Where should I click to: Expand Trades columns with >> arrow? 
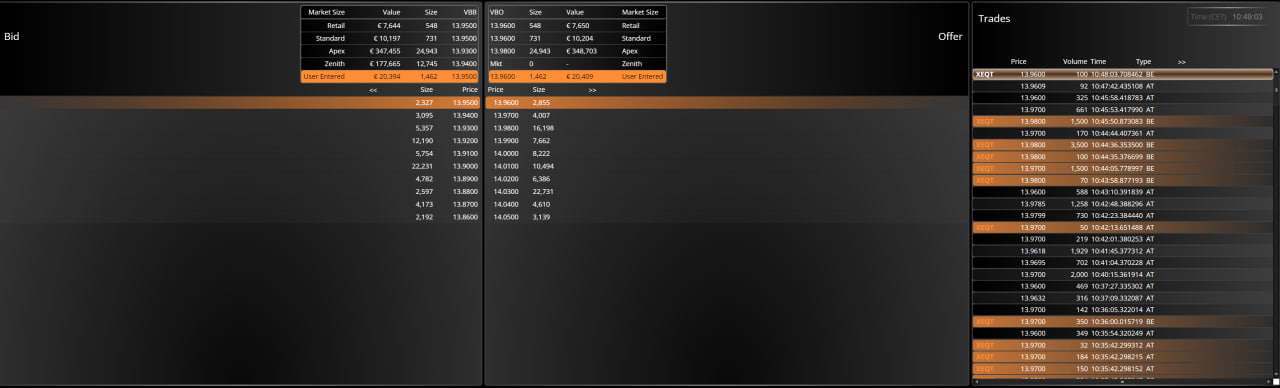click(x=1181, y=62)
